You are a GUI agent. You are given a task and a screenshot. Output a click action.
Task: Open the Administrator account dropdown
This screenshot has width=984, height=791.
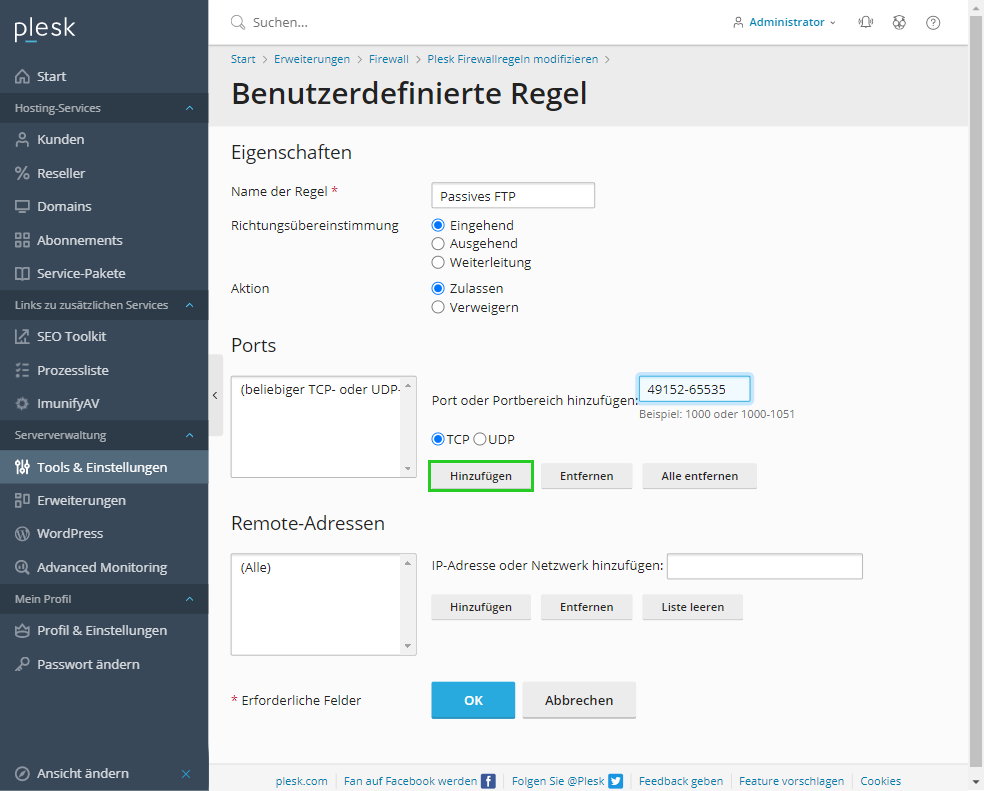tap(784, 23)
